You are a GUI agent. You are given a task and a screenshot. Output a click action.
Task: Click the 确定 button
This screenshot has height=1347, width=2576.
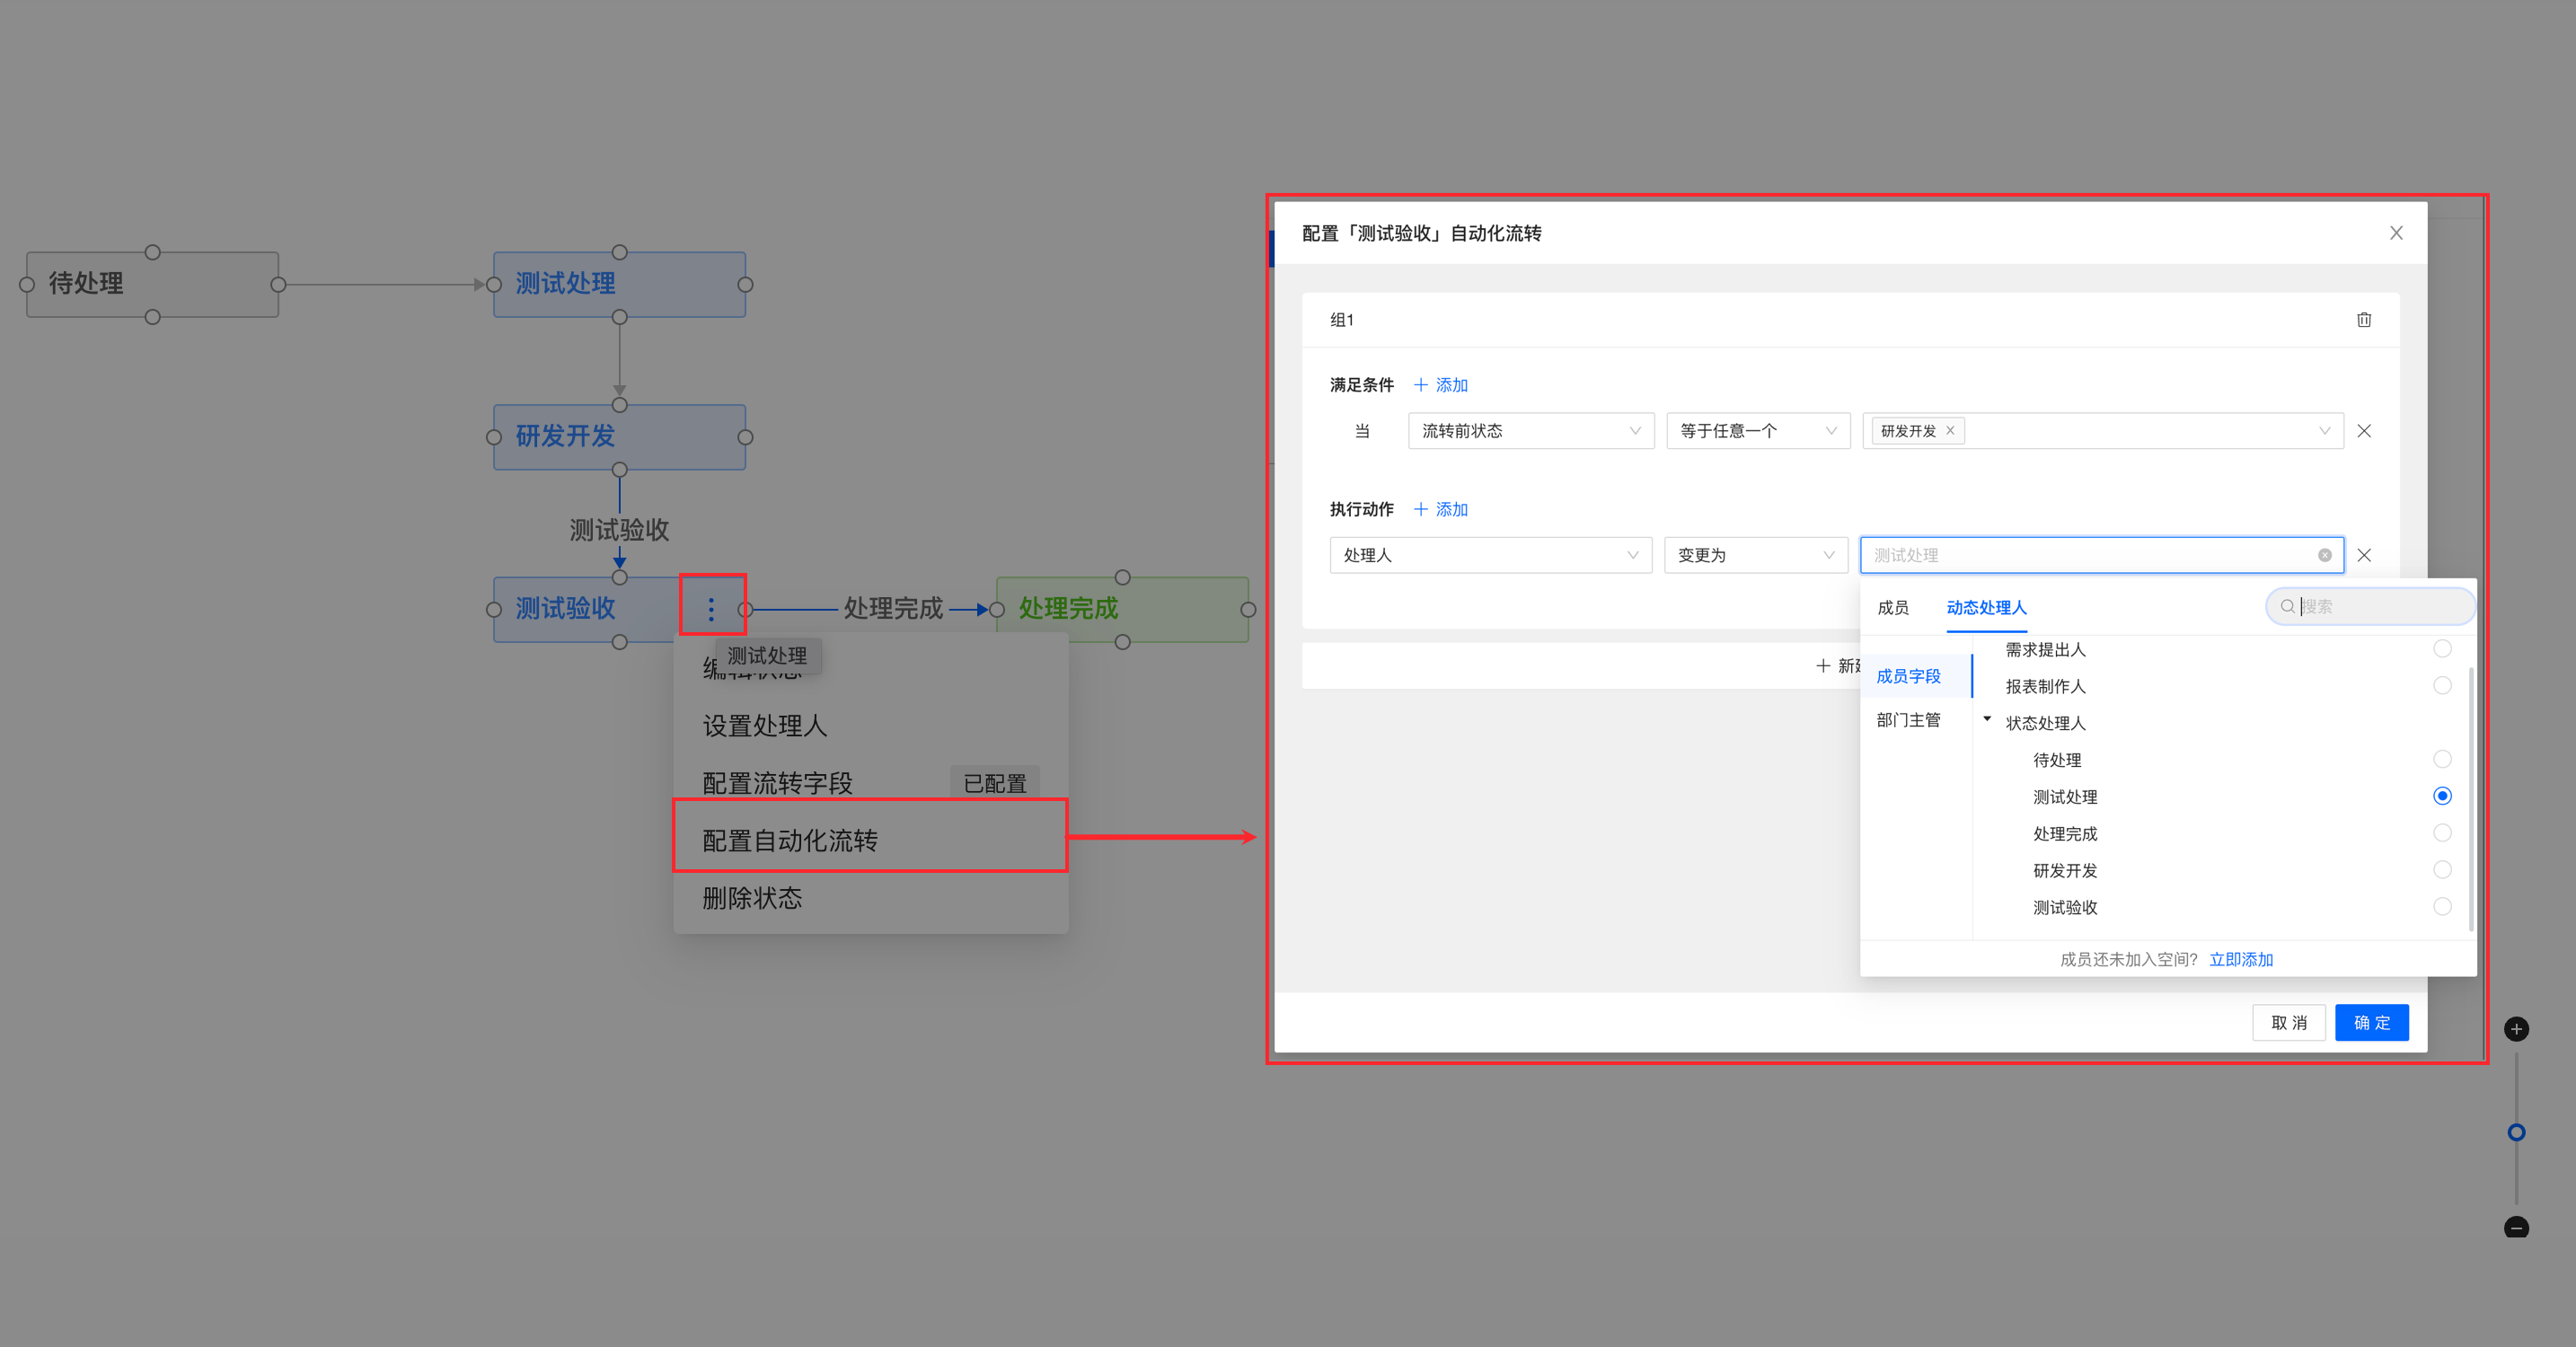pyautogui.click(x=2371, y=1023)
